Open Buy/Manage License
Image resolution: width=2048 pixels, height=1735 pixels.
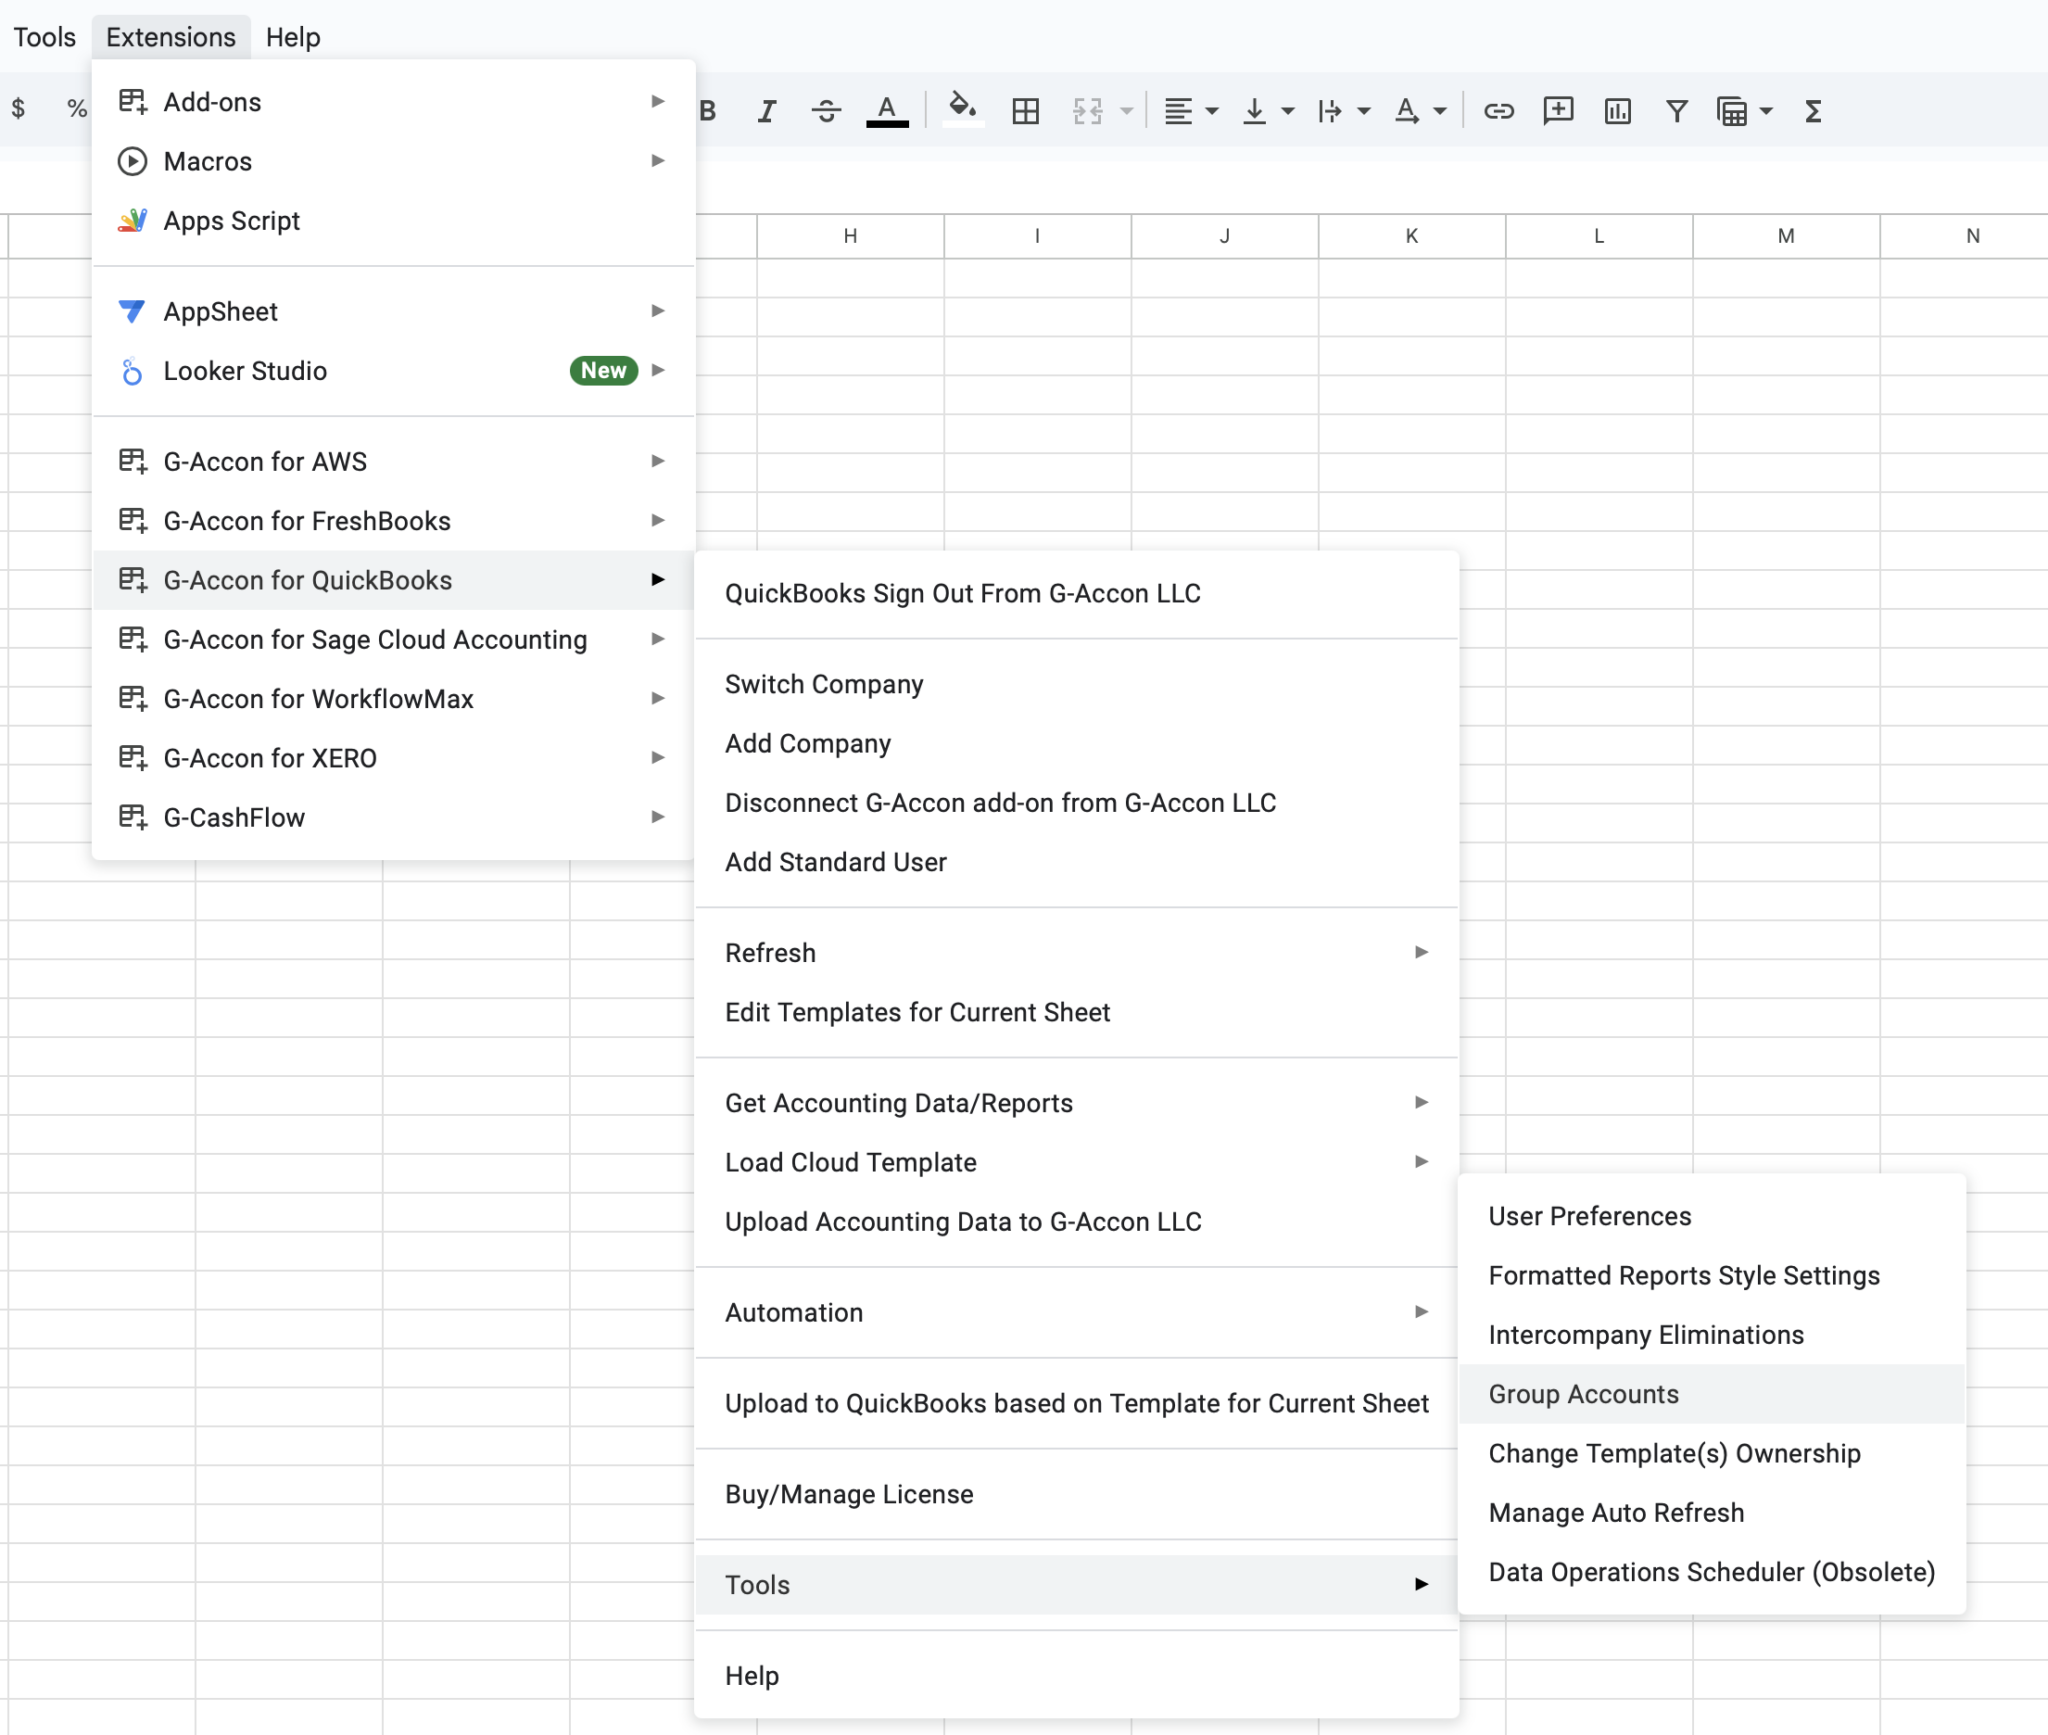point(1077,1494)
